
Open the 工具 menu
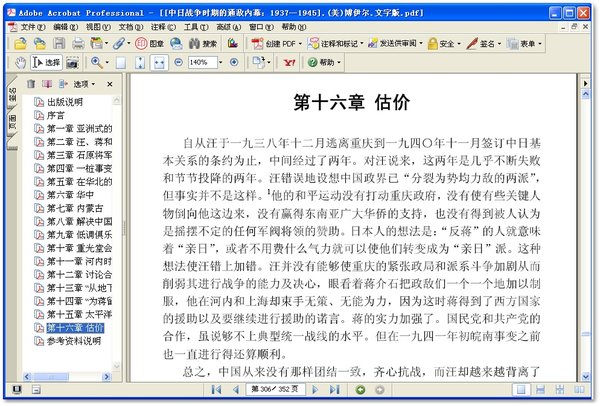click(196, 27)
